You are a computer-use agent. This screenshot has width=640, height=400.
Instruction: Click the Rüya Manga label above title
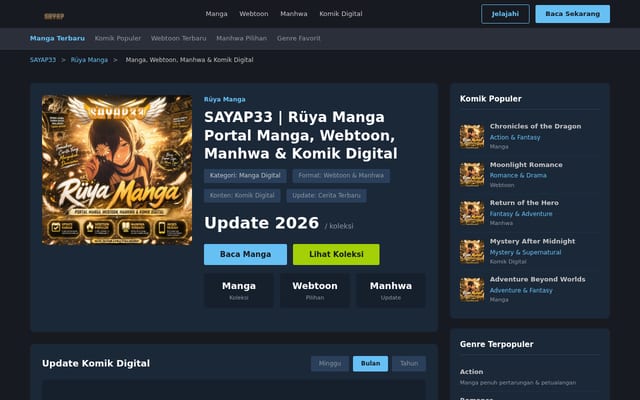[x=225, y=100]
